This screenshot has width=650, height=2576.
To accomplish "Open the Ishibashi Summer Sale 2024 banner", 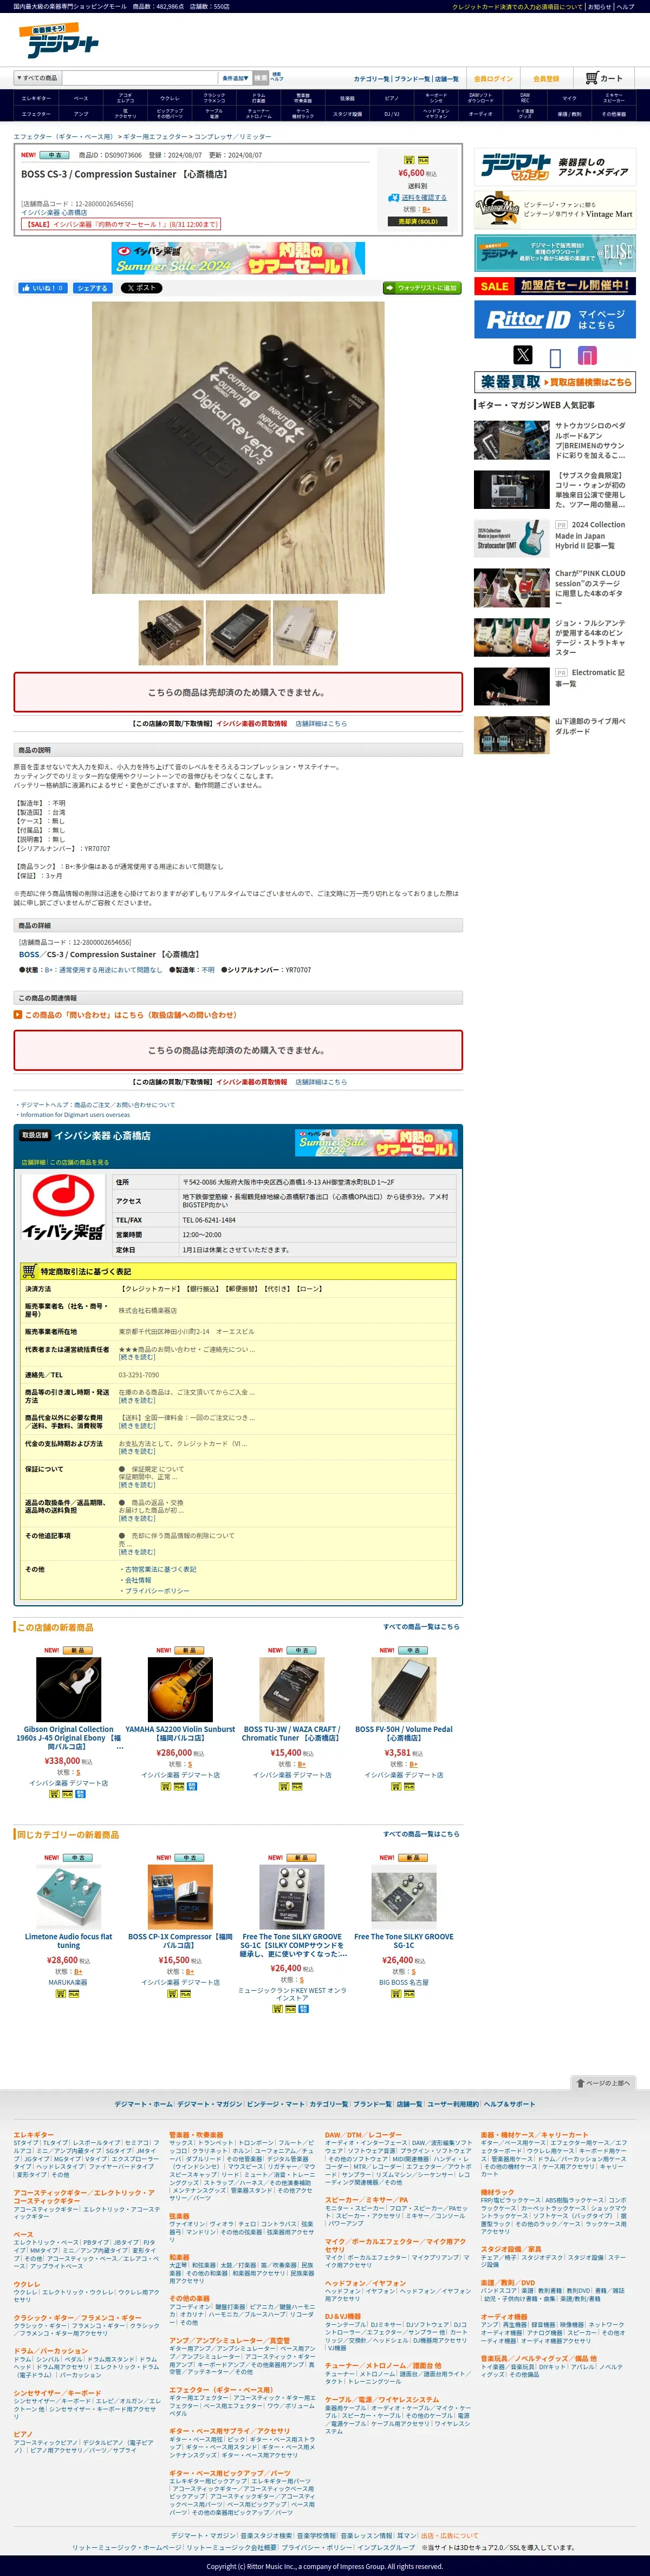I will [238, 258].
